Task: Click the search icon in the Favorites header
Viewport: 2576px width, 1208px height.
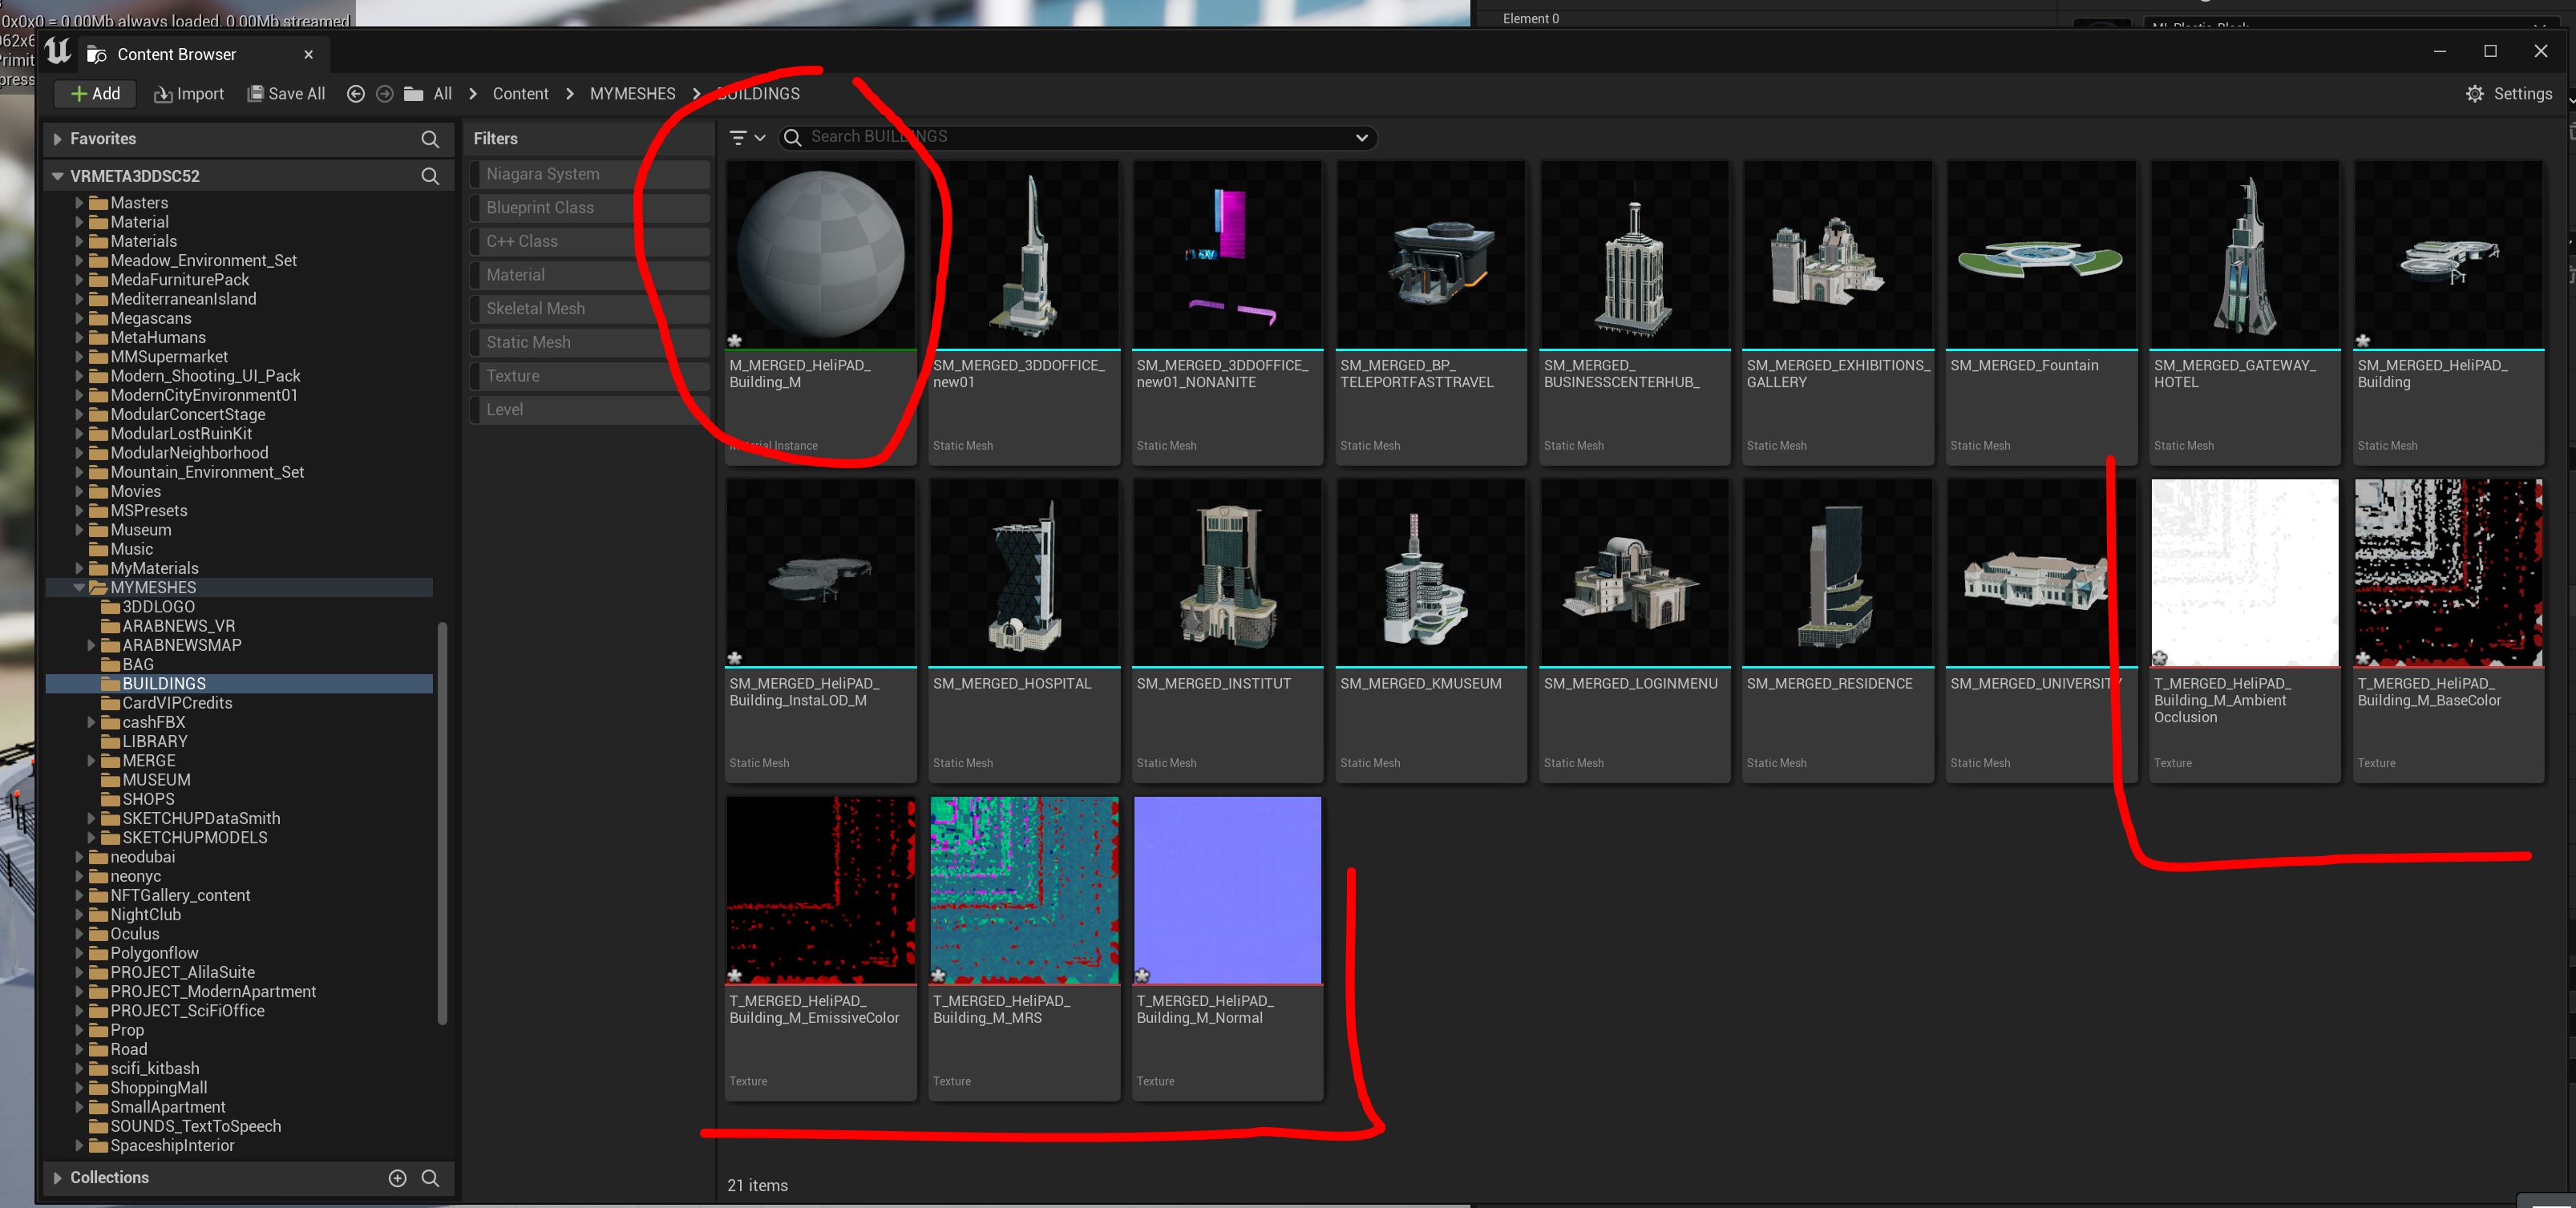Action: click(x=430, y=139)
